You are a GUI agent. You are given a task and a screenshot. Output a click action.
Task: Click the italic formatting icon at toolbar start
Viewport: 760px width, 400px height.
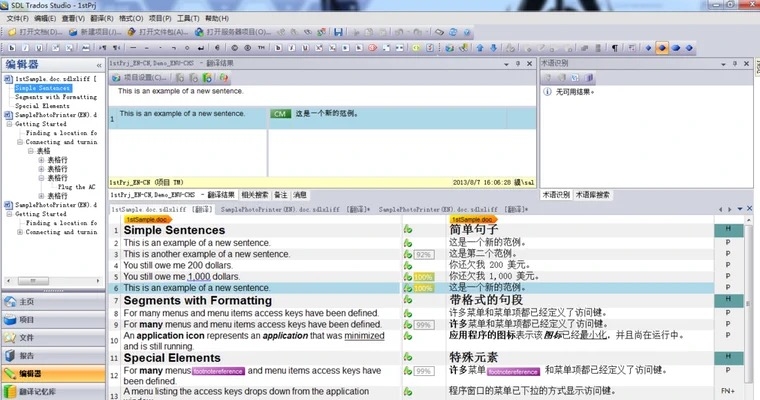point(25,48)
